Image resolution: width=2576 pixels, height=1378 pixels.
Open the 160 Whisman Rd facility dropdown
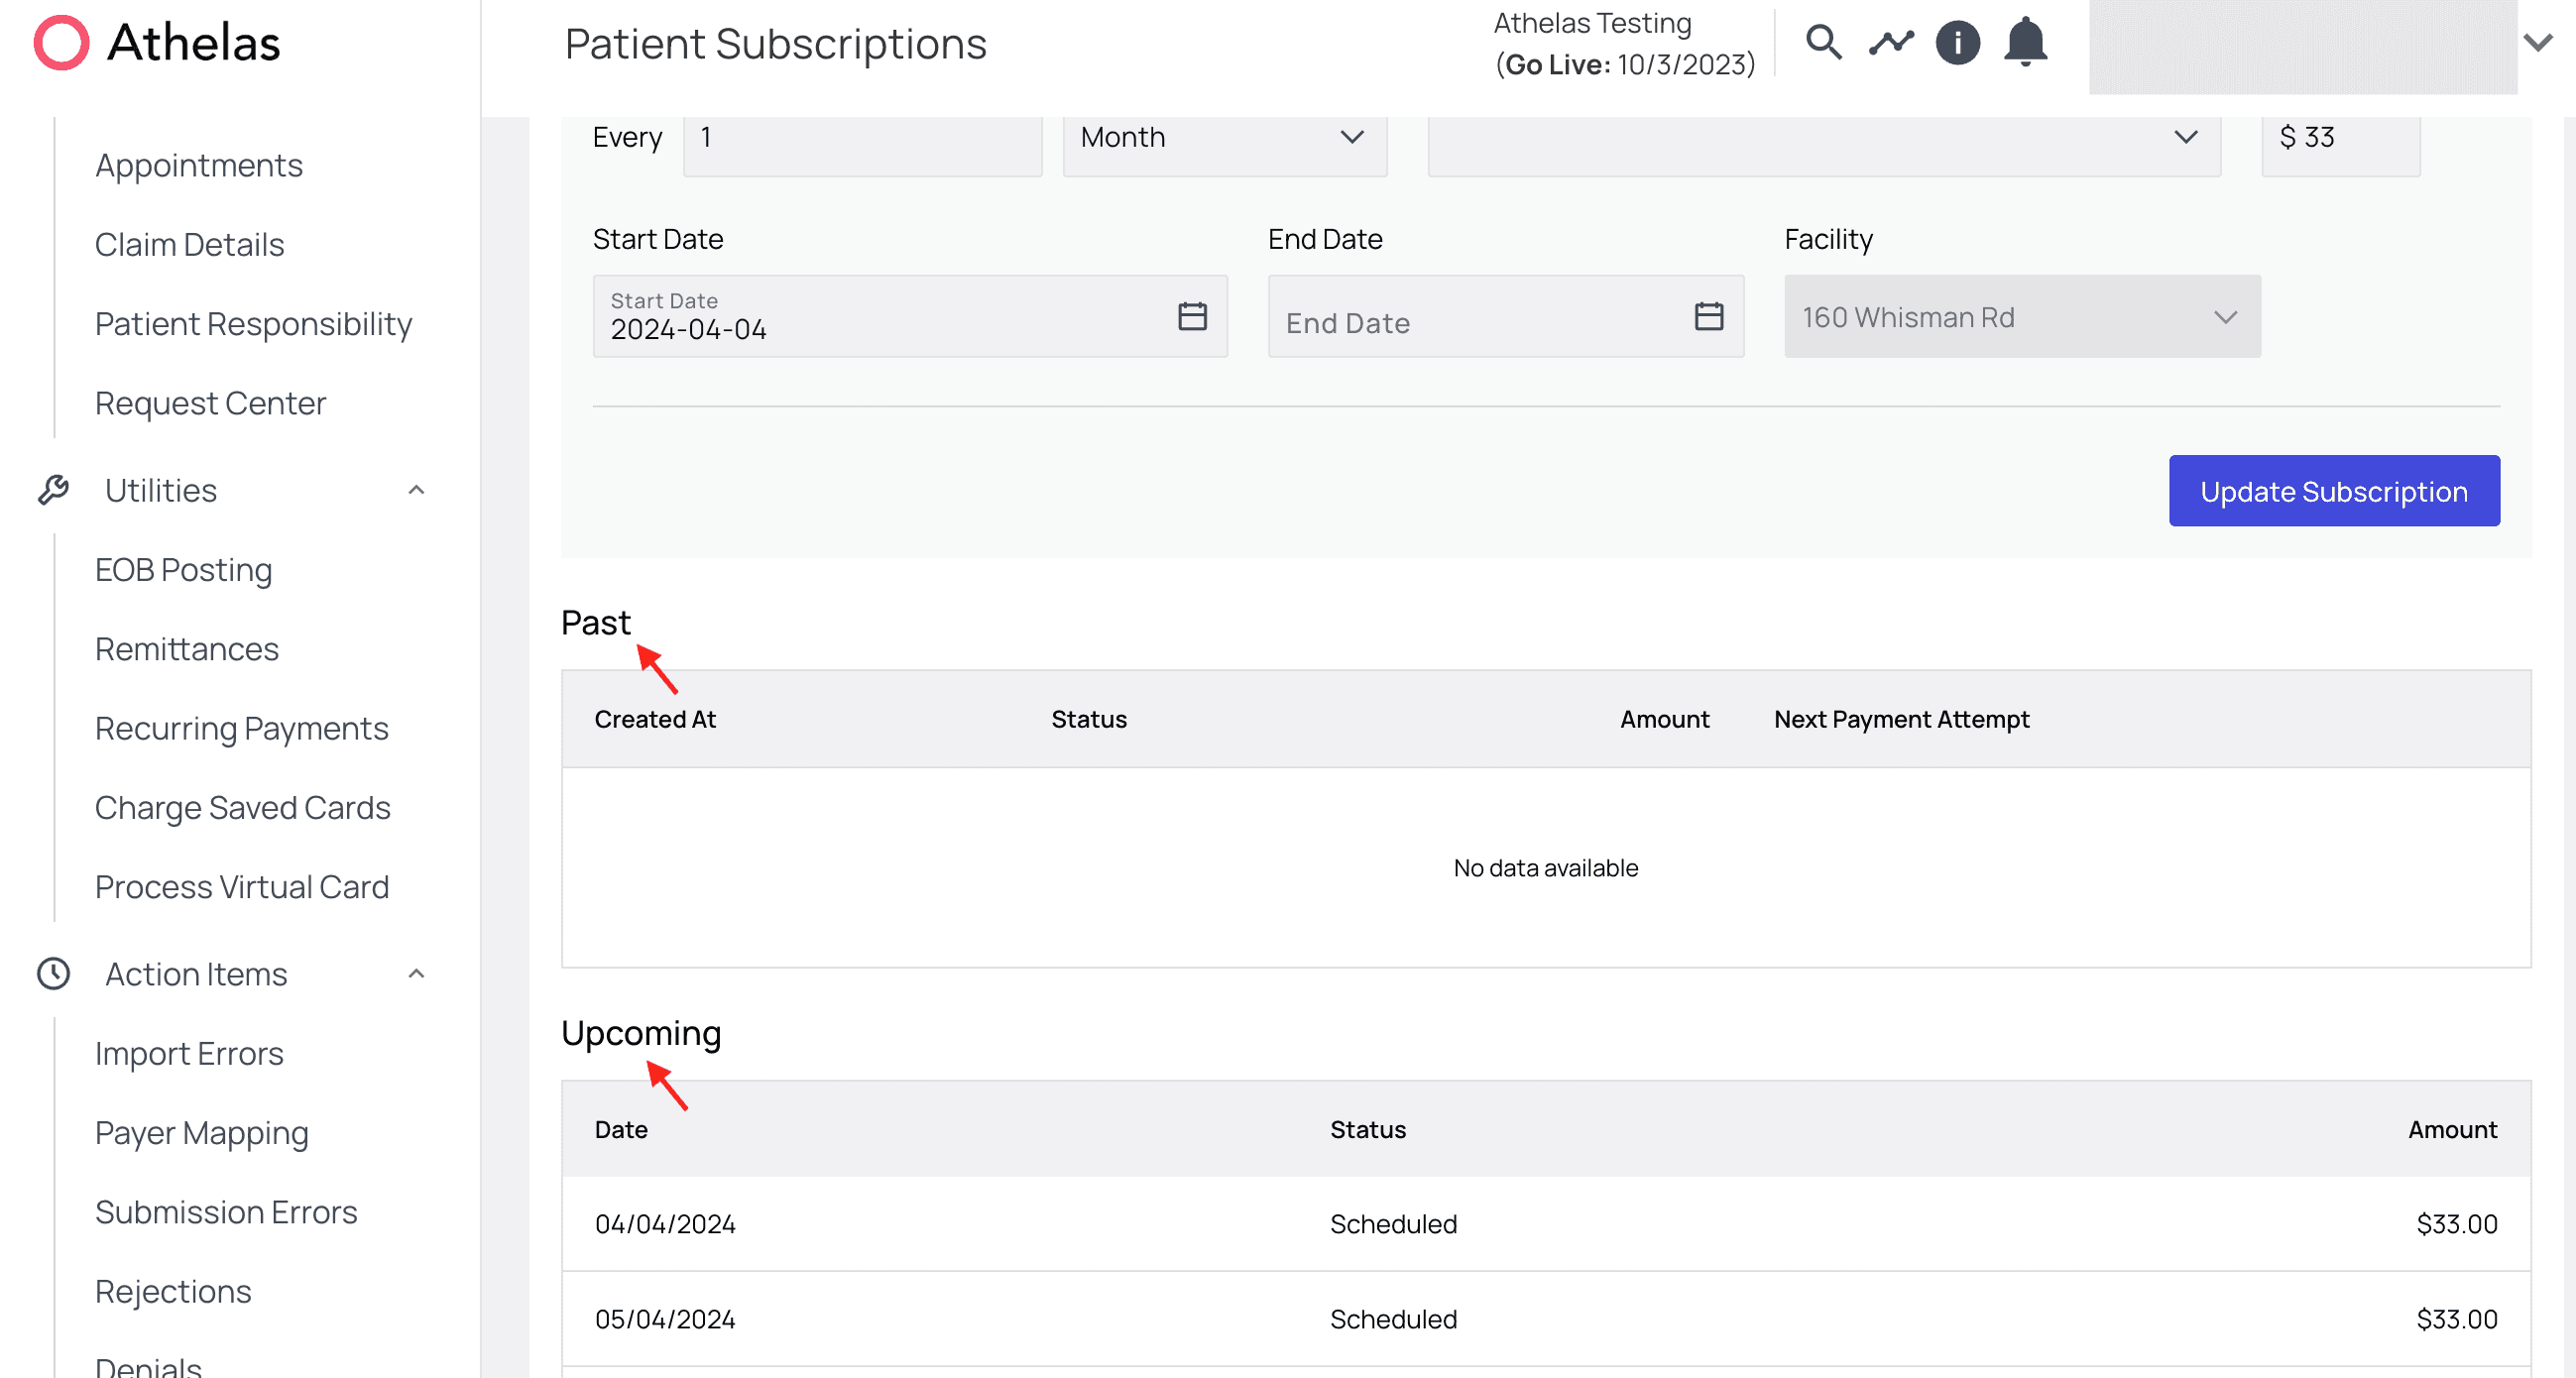pyautogui.click(x=2021, y=317)
